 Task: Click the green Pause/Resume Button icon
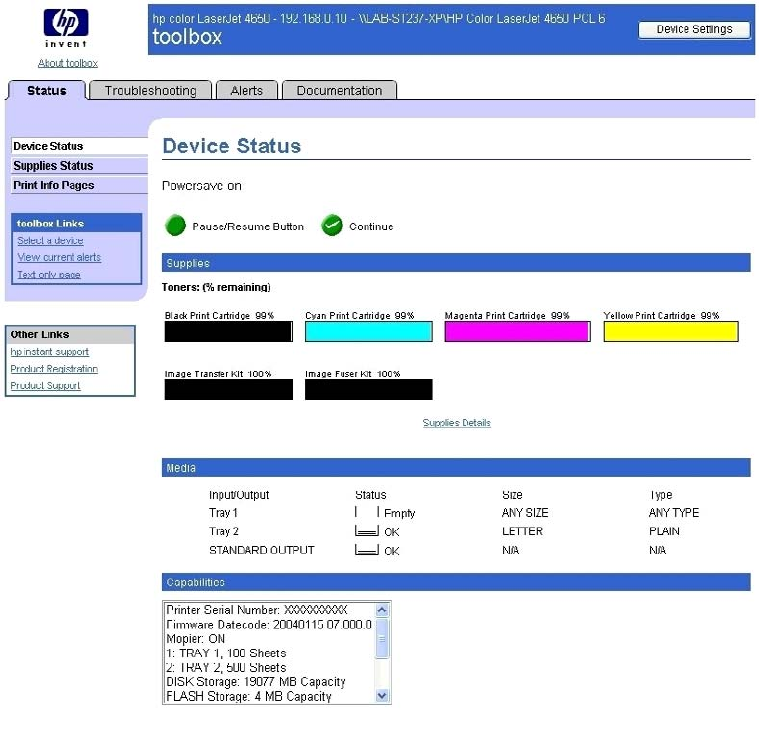pyautogui.click(x=175, y=226)
